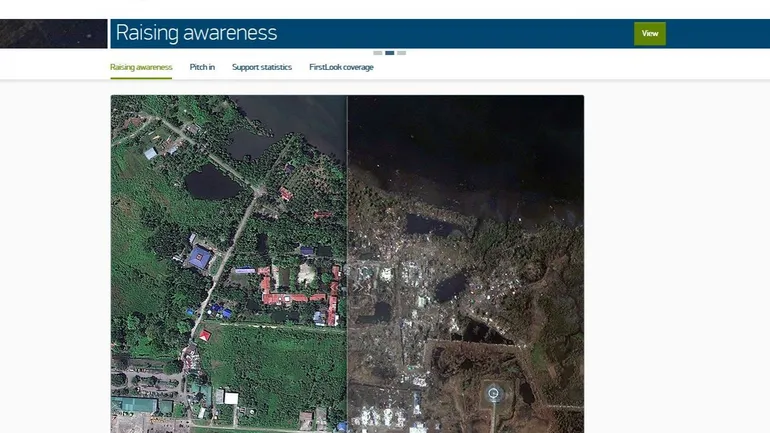Click the small red-roofed house near the green field
This screenshot has width=770, height=433.
(205, 335)
